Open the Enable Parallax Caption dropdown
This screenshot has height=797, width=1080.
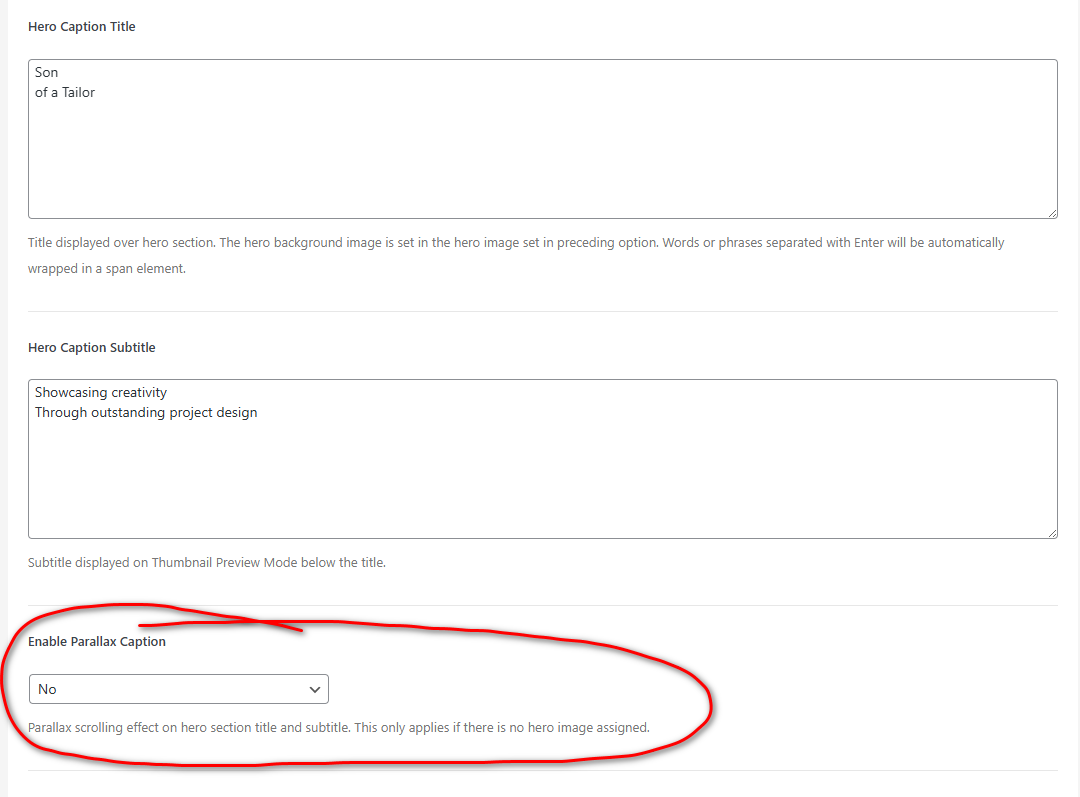click(x=178, y=689)
